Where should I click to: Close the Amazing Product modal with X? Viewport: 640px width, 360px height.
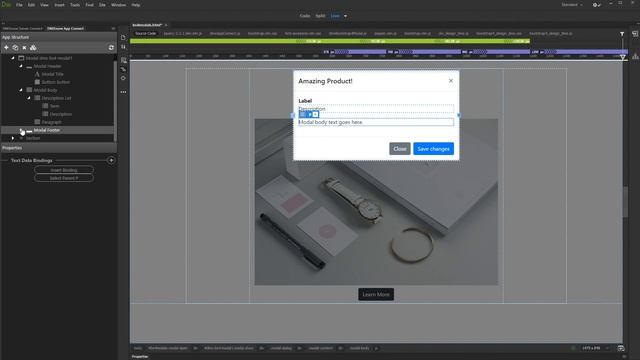(x=451, y=81)
